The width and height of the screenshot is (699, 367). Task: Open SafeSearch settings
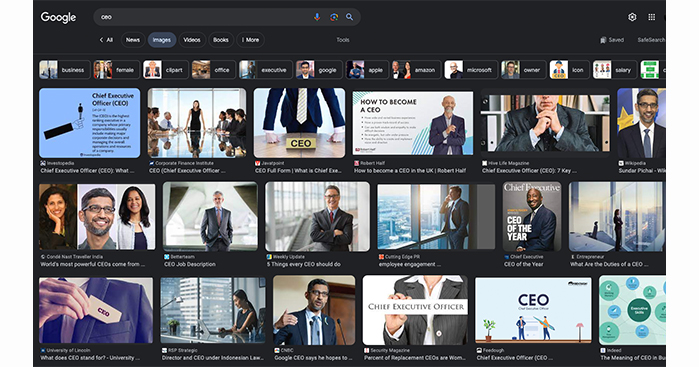point(651,40)
